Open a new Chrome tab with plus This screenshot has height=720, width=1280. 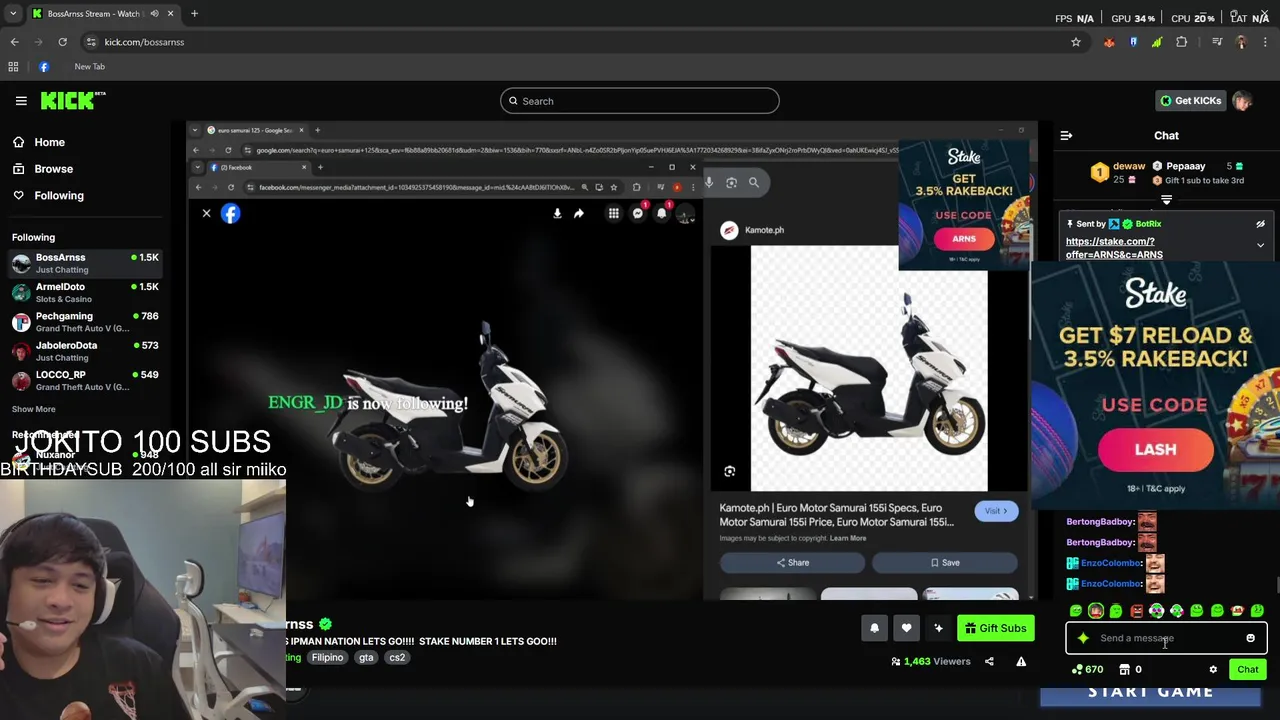[x=194, y=14]
